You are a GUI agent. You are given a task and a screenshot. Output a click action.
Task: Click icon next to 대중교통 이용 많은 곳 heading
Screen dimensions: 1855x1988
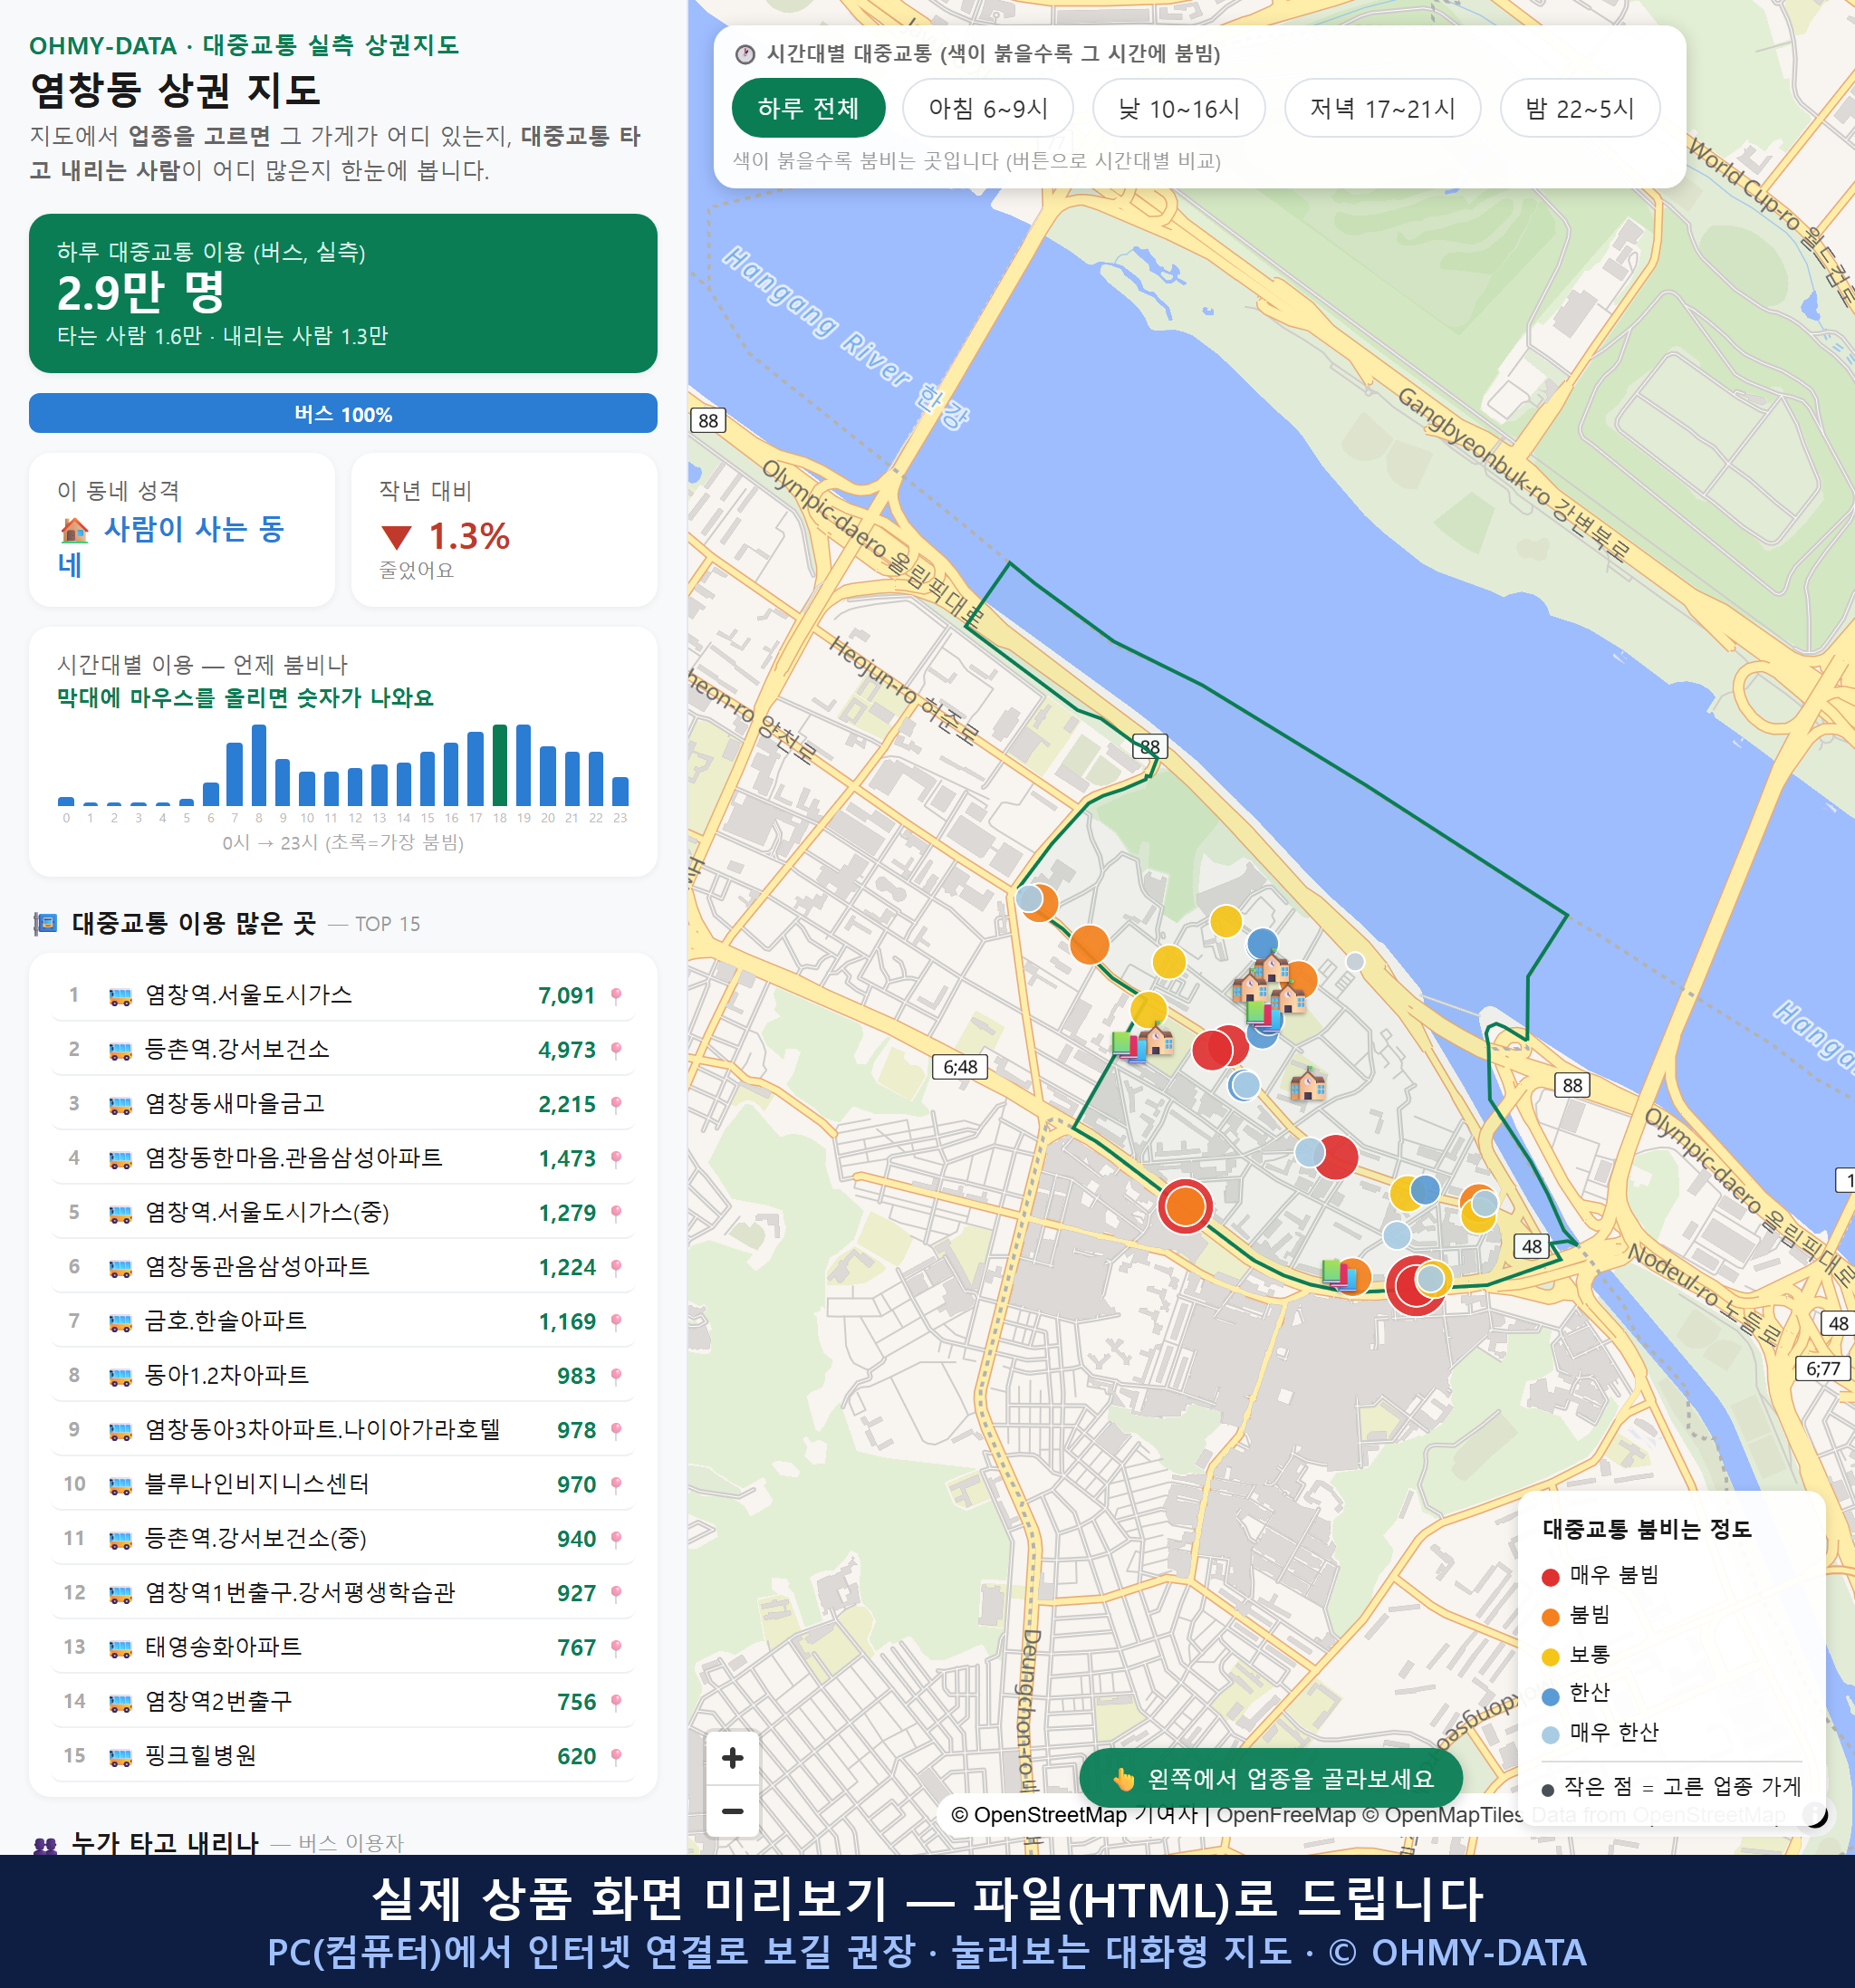(45, 924)
